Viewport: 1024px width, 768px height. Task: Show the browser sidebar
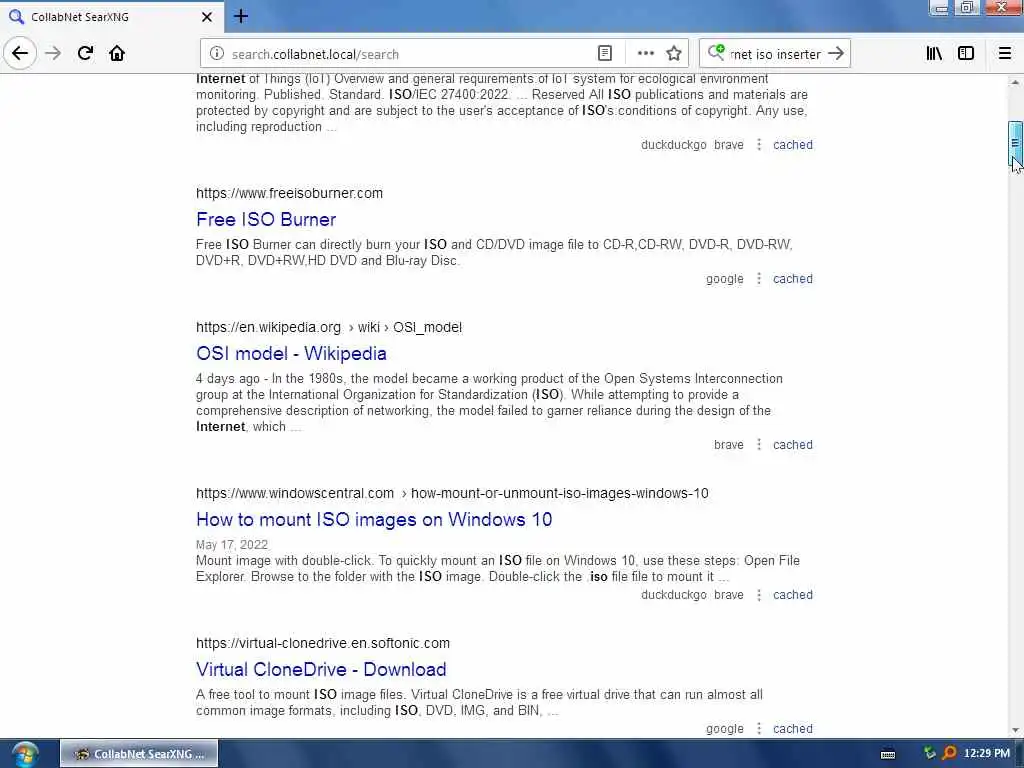pos(966,54)
